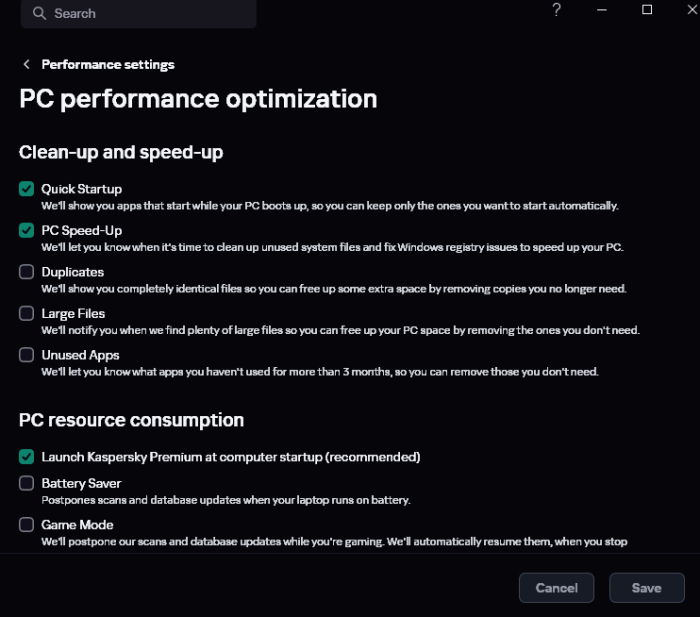The width and height of the screenshot is (700, 617).
Task: Close the Kaspersky window
Action: 690,10
